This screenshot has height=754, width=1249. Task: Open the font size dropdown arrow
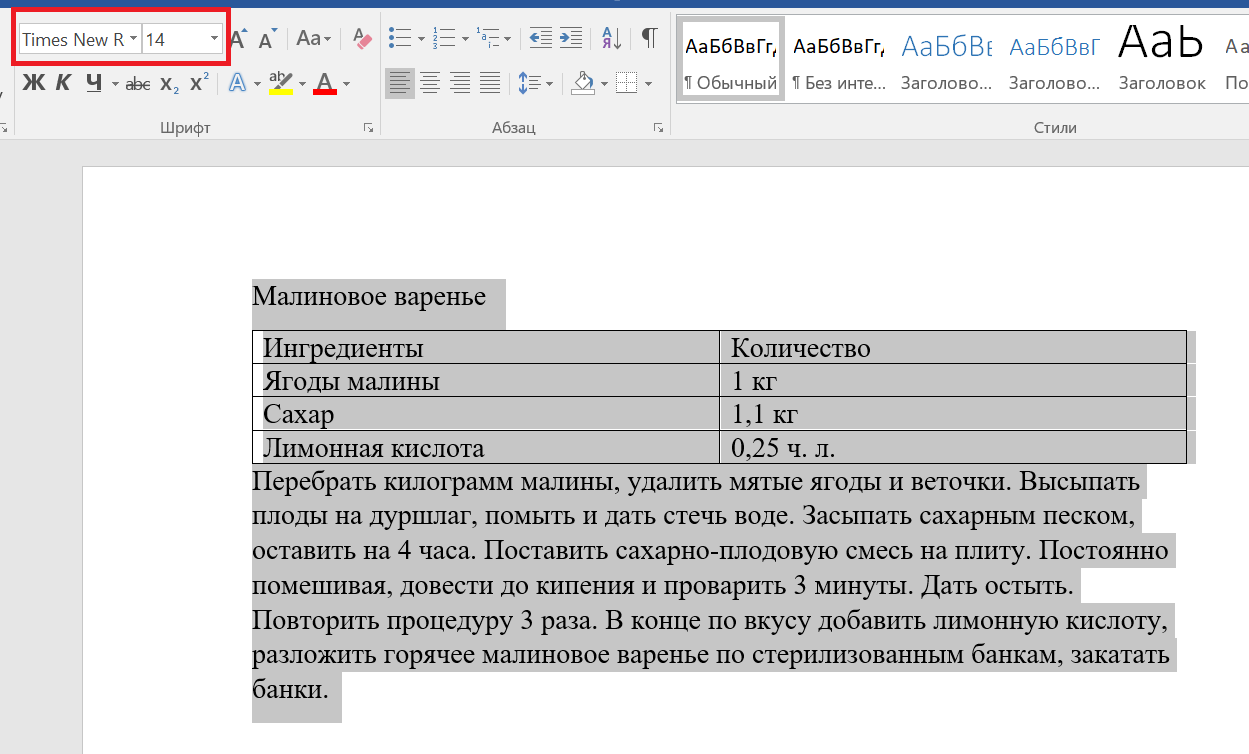pyautogui.click(x=214, y=40)
